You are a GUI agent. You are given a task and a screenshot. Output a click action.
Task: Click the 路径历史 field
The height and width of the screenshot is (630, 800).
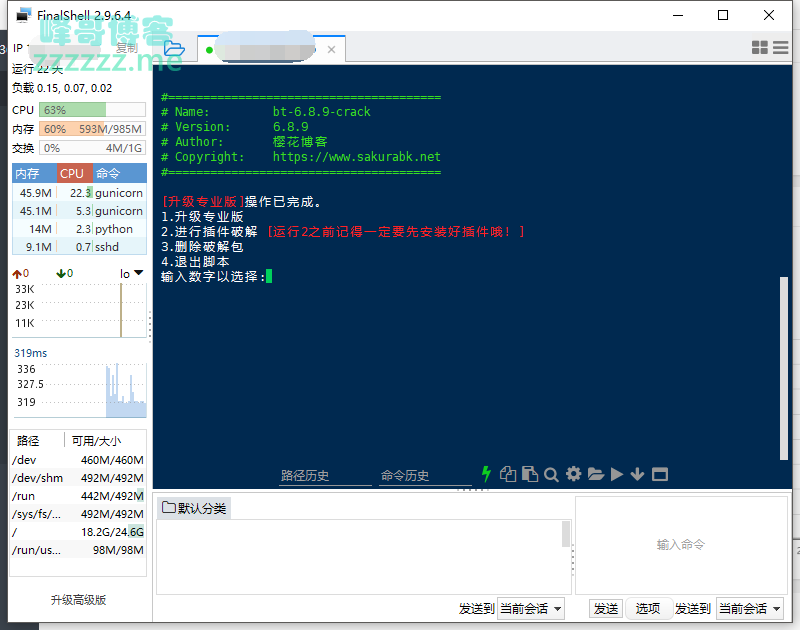click(325, 475)
